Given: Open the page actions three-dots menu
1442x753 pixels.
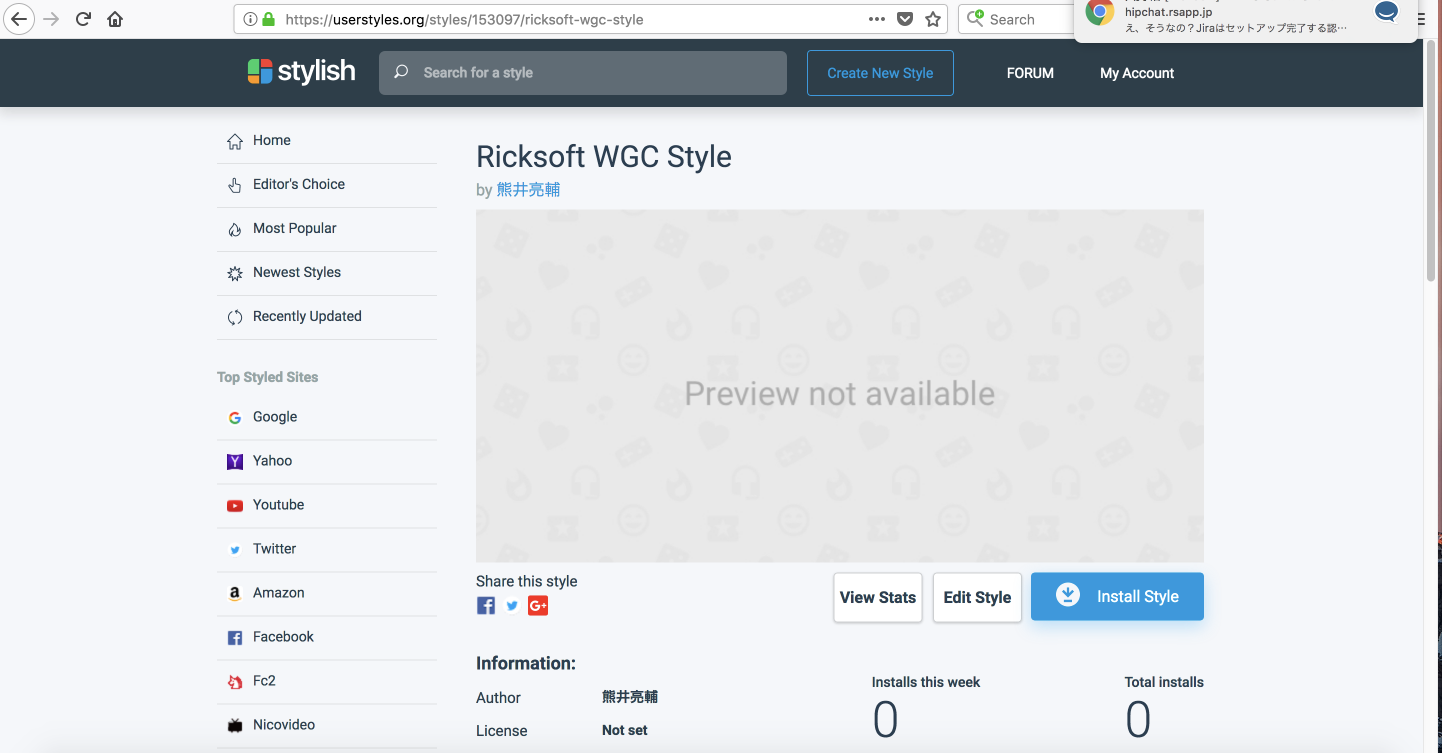Looking at the screenshot, I should pos(876,19).
